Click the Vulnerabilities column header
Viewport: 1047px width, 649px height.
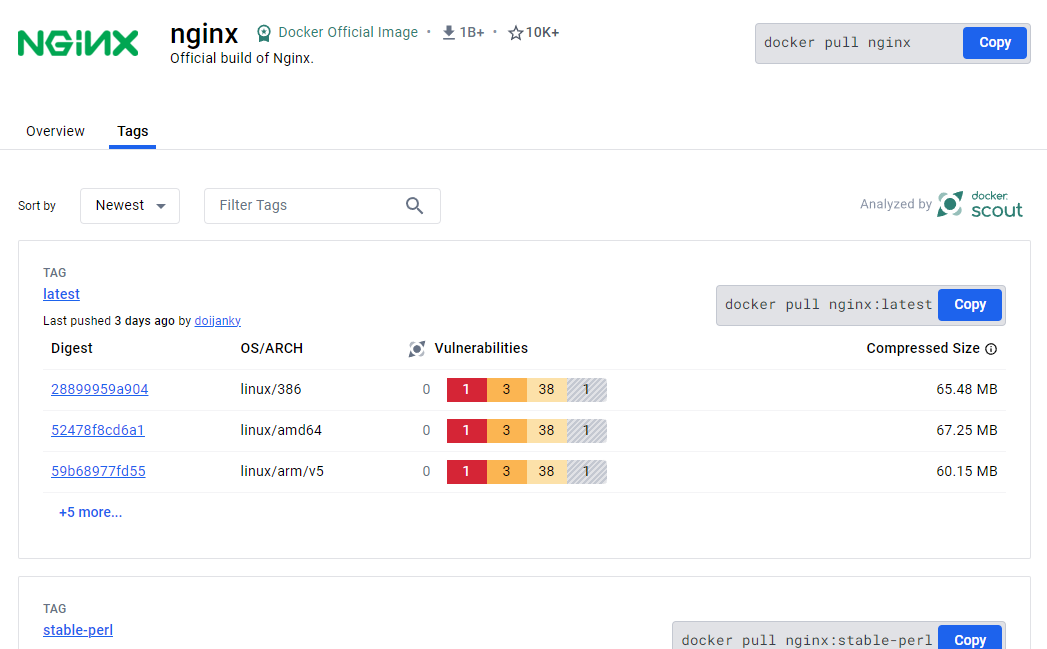pyautogui.click(x=481, y=349)
